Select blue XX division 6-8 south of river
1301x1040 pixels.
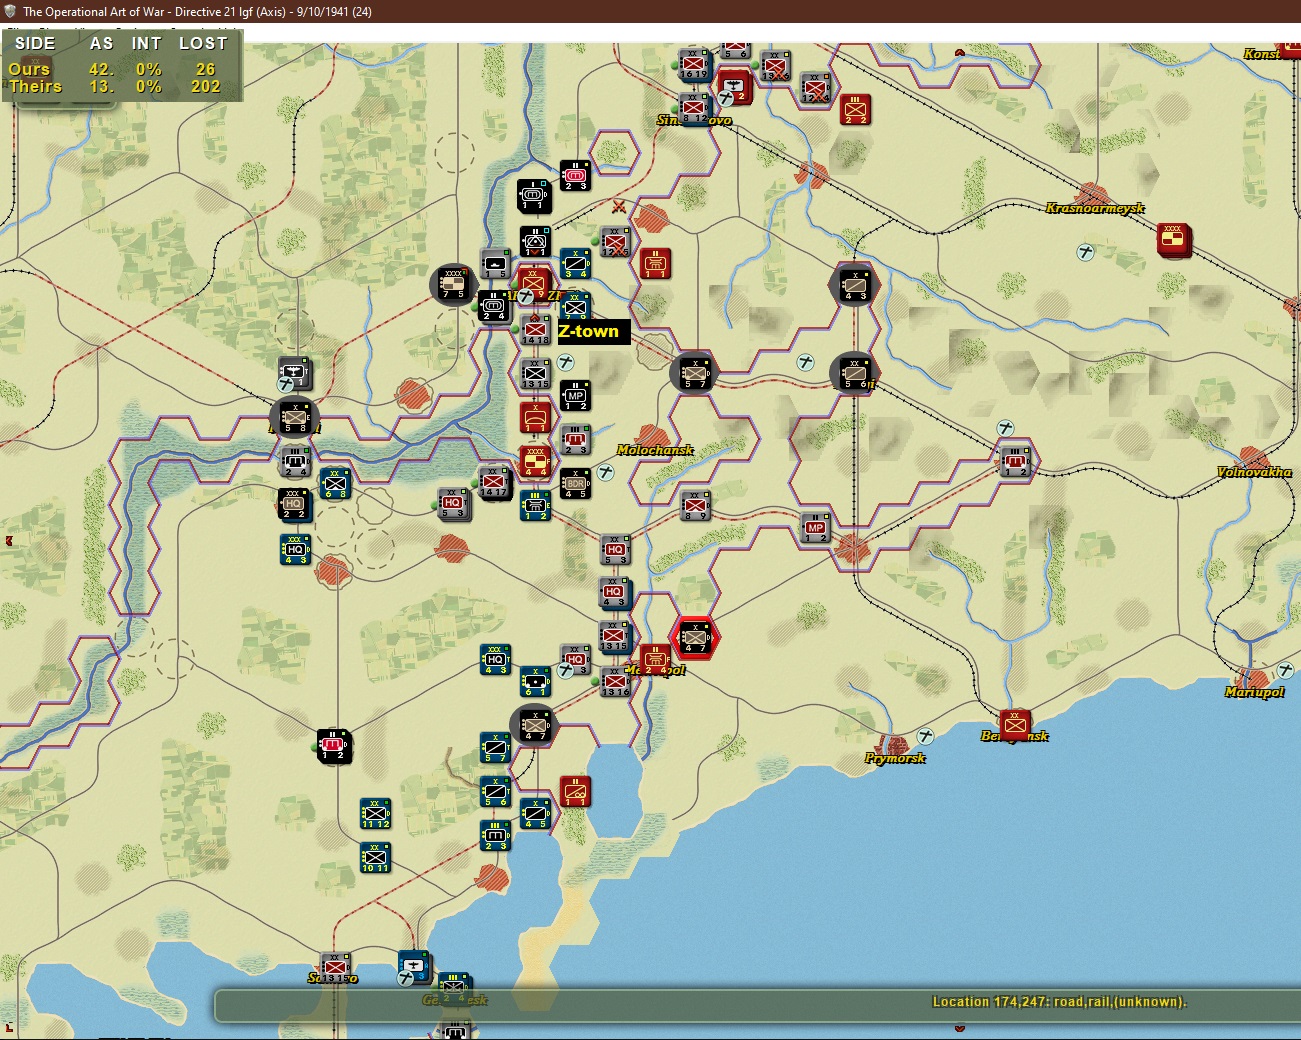335,483
